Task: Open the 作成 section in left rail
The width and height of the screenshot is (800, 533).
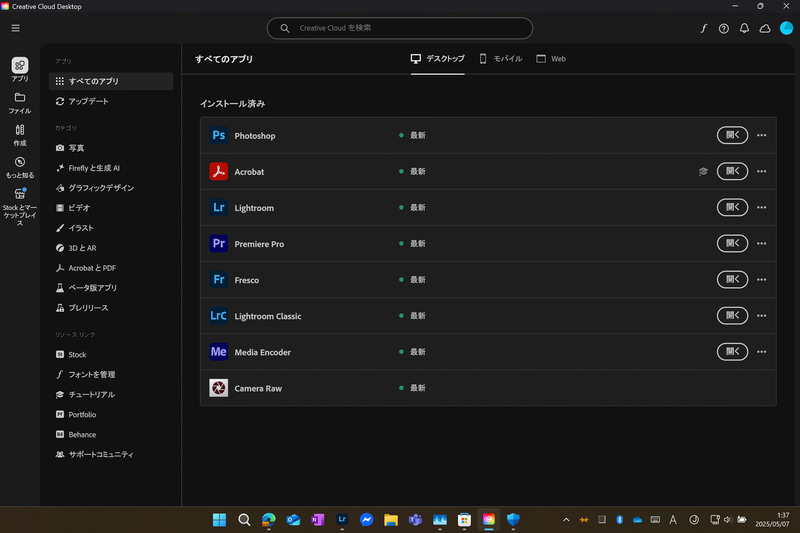Action: point(20,135)
